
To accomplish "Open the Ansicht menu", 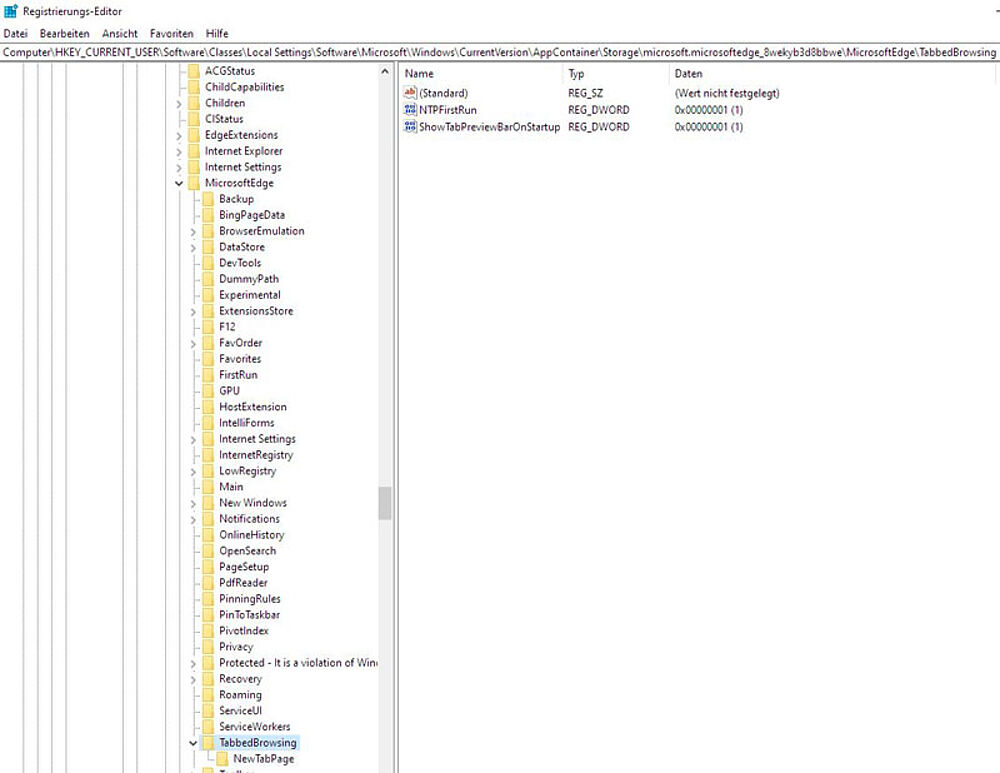I will pos(119,34).
